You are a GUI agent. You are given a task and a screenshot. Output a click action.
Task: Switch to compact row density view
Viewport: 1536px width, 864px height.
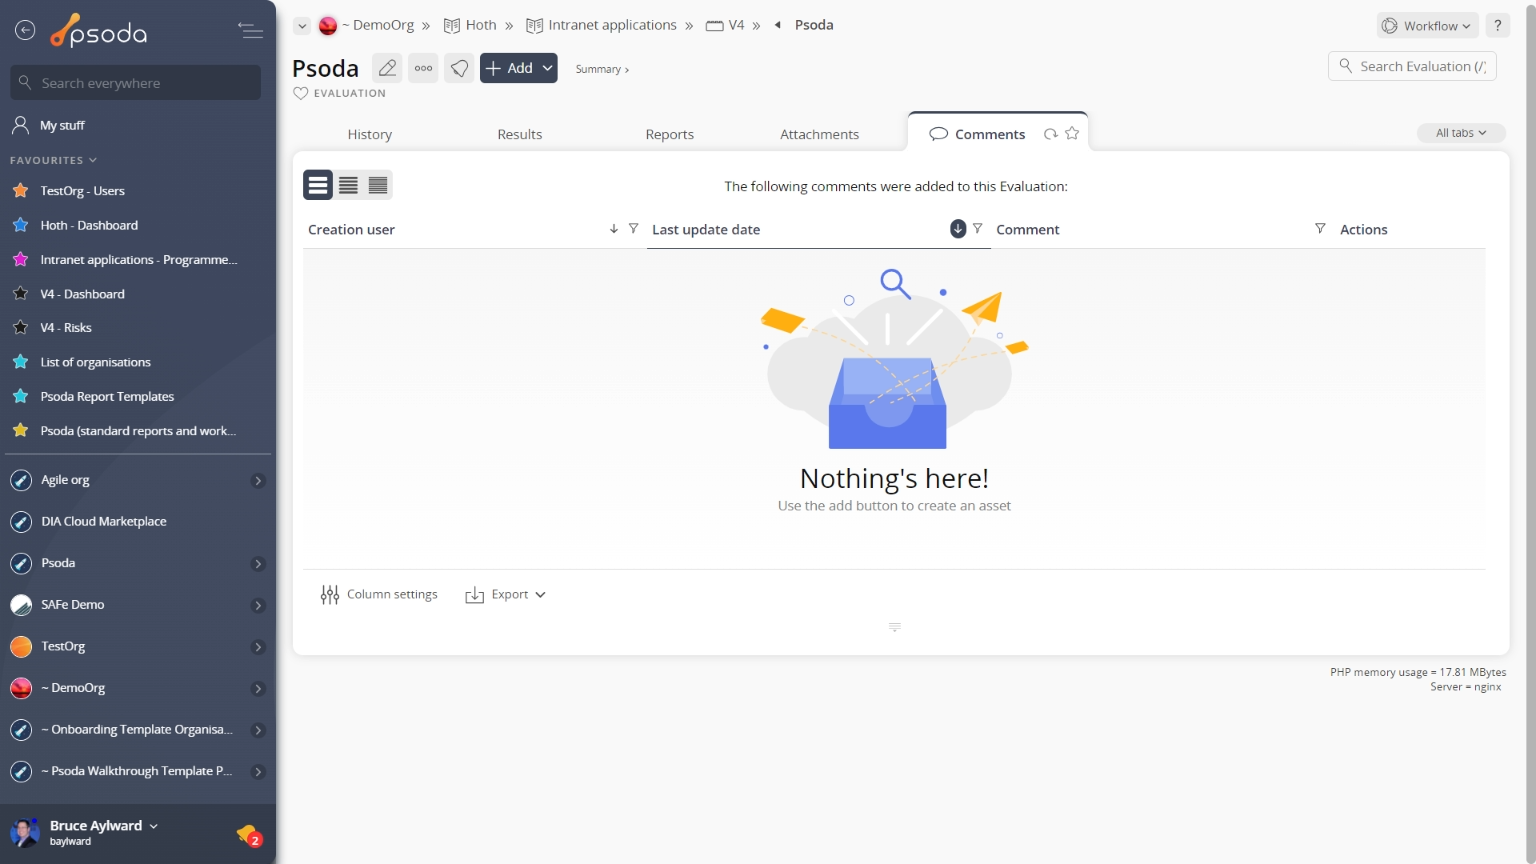point(378,185)
